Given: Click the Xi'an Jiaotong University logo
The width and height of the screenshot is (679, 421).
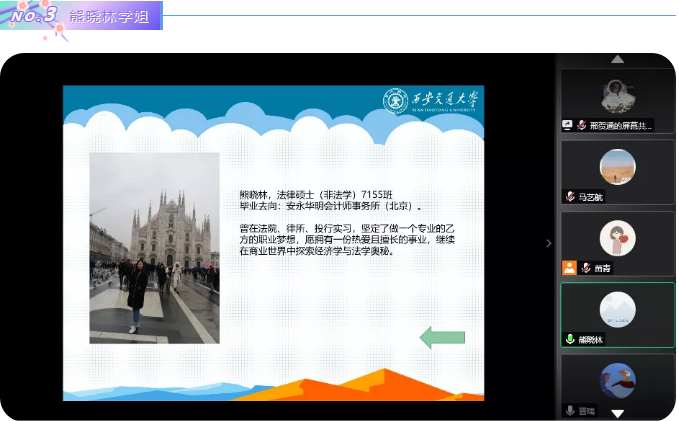Looking at the screenshot, I should pos(432,101).
